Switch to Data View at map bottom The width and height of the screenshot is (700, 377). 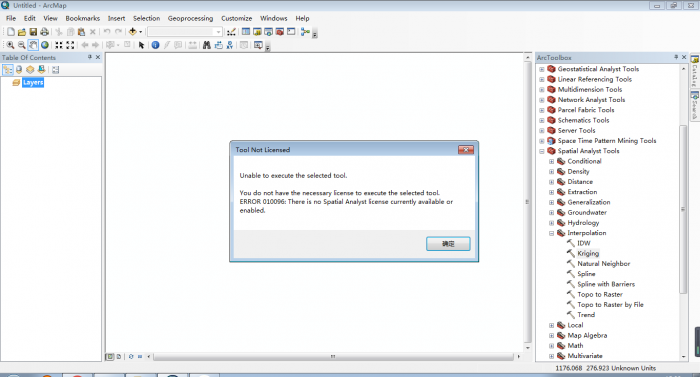click(109, 356)
